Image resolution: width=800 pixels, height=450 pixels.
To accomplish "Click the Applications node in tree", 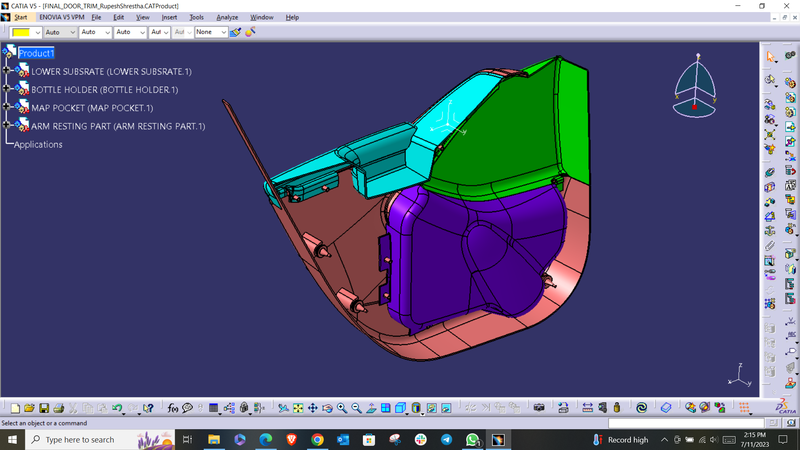I will [38, 144].
